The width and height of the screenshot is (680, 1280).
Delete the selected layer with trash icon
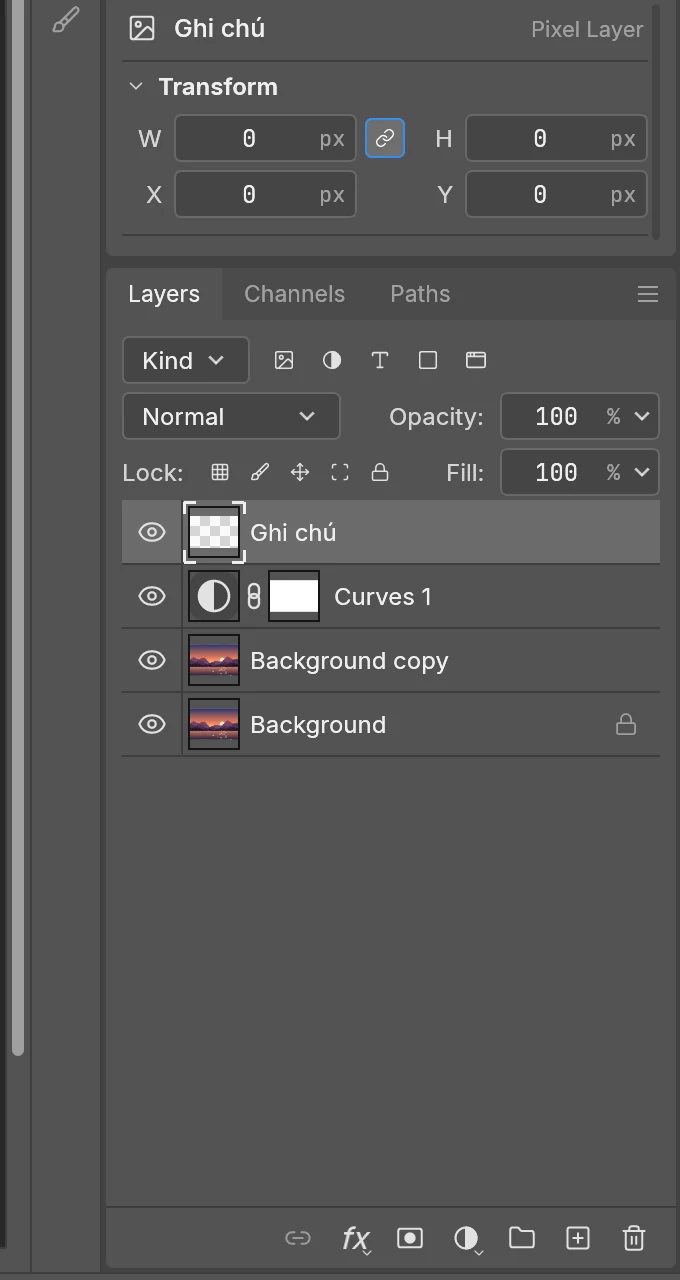pos(634,1238)
